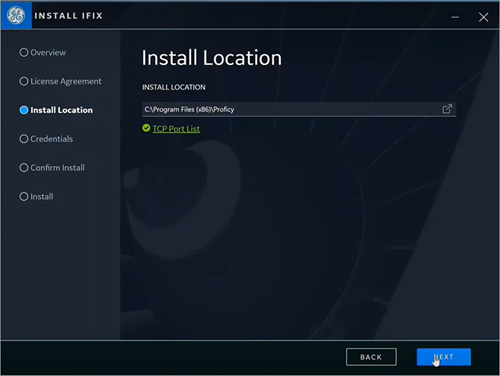Go to Install Location step label
The image size is (500, 376).
point(61,110)
